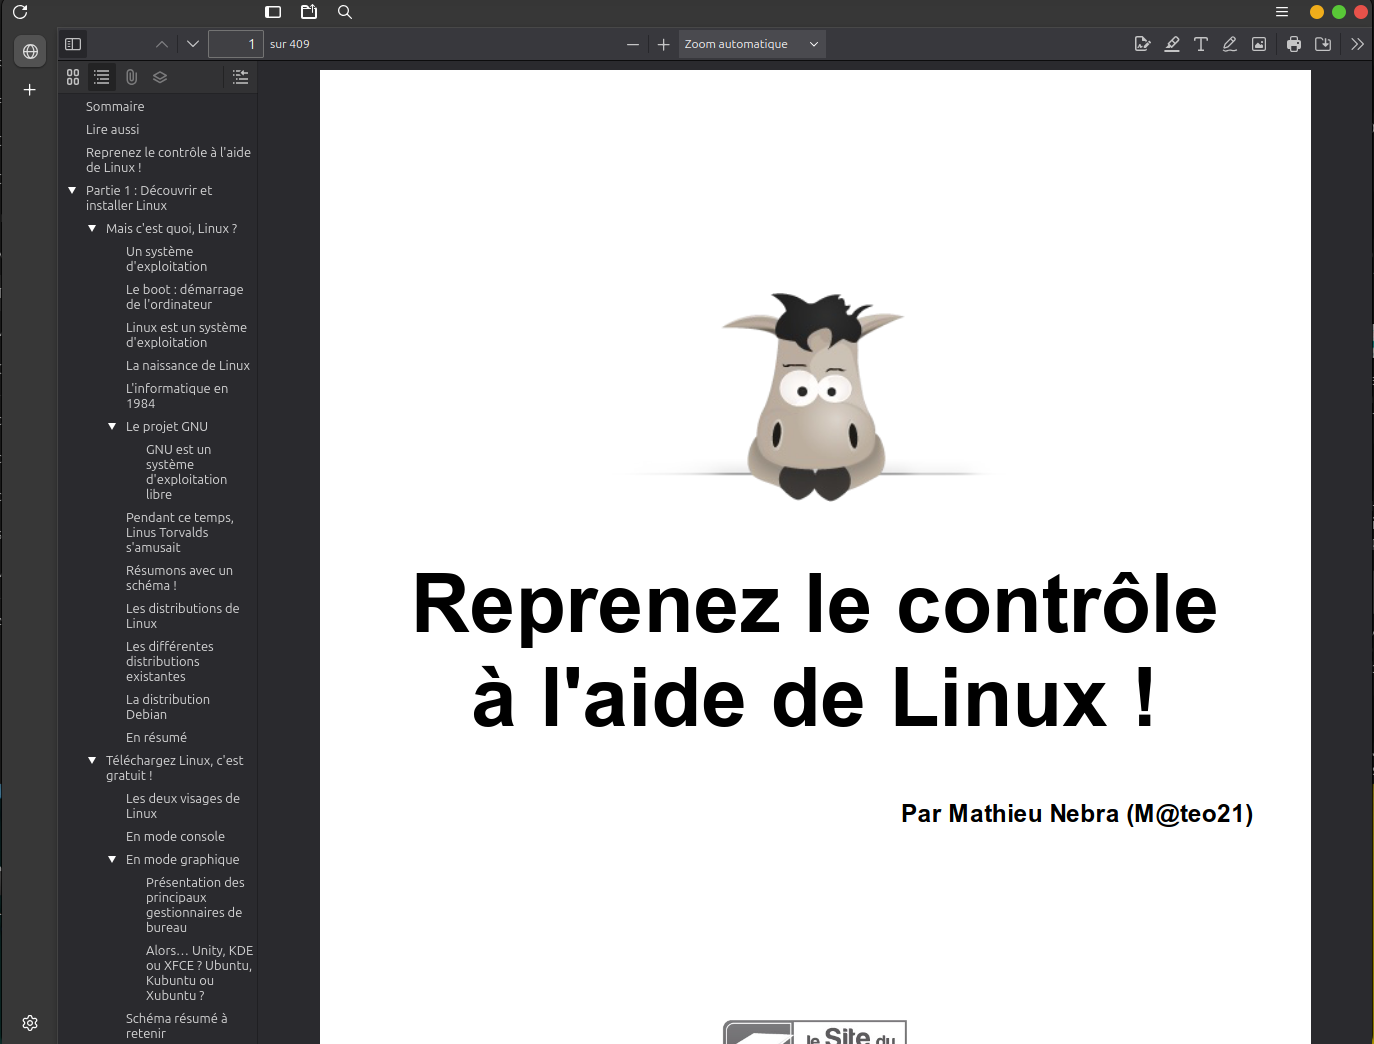Go to 'Le boot : démarrage de l'ordinateur'

[184, 297]
